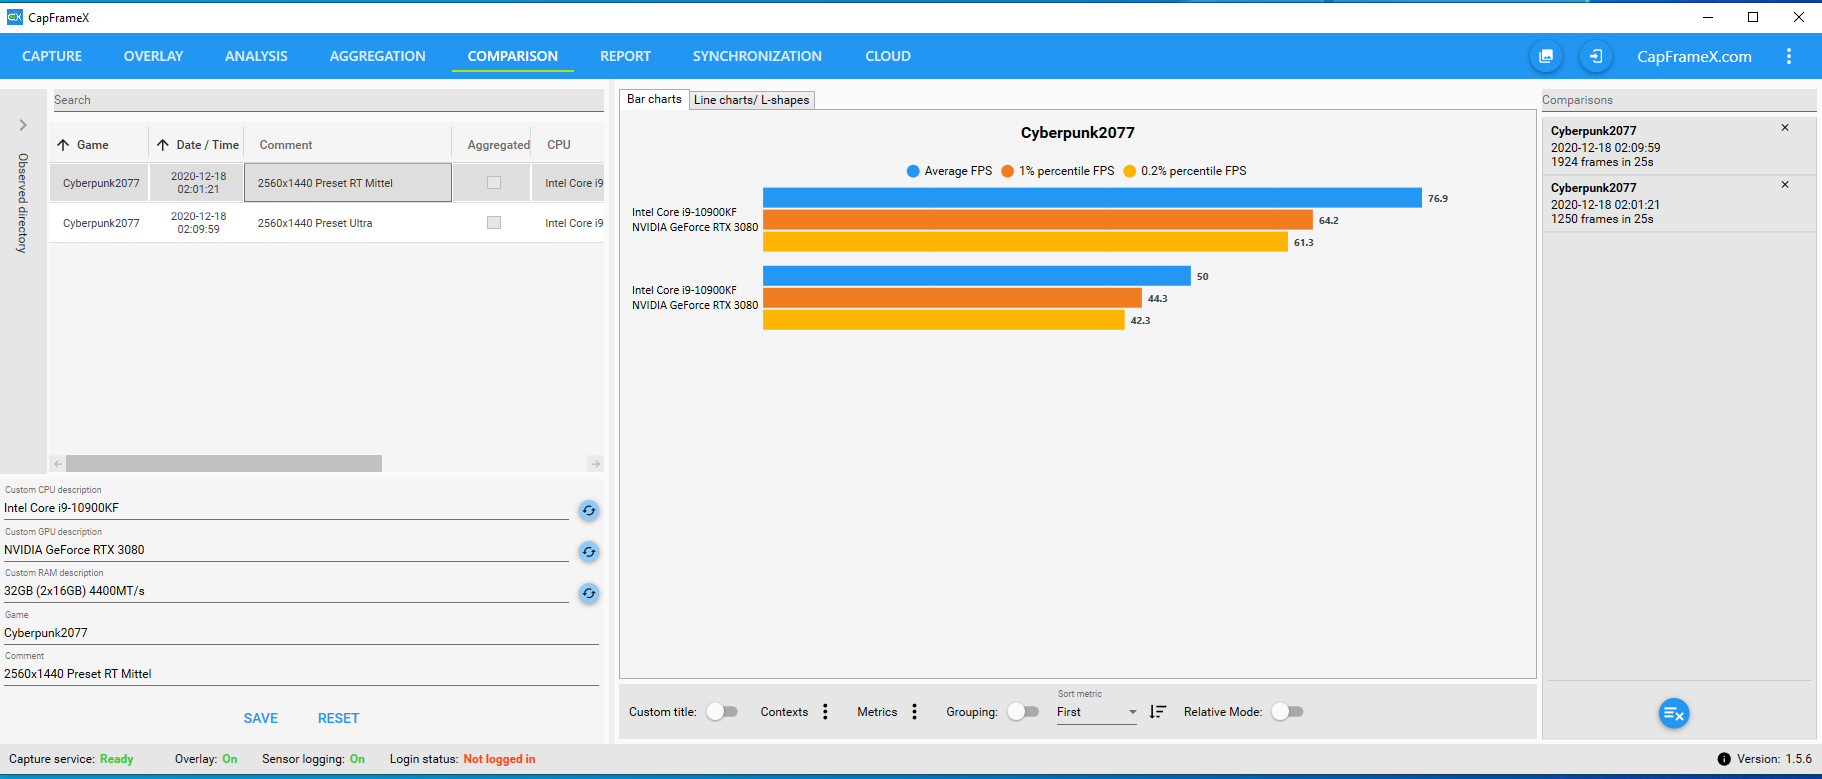Sort by Game column arrow
This screenshot has height=779, width=1822.
point(63,145)
